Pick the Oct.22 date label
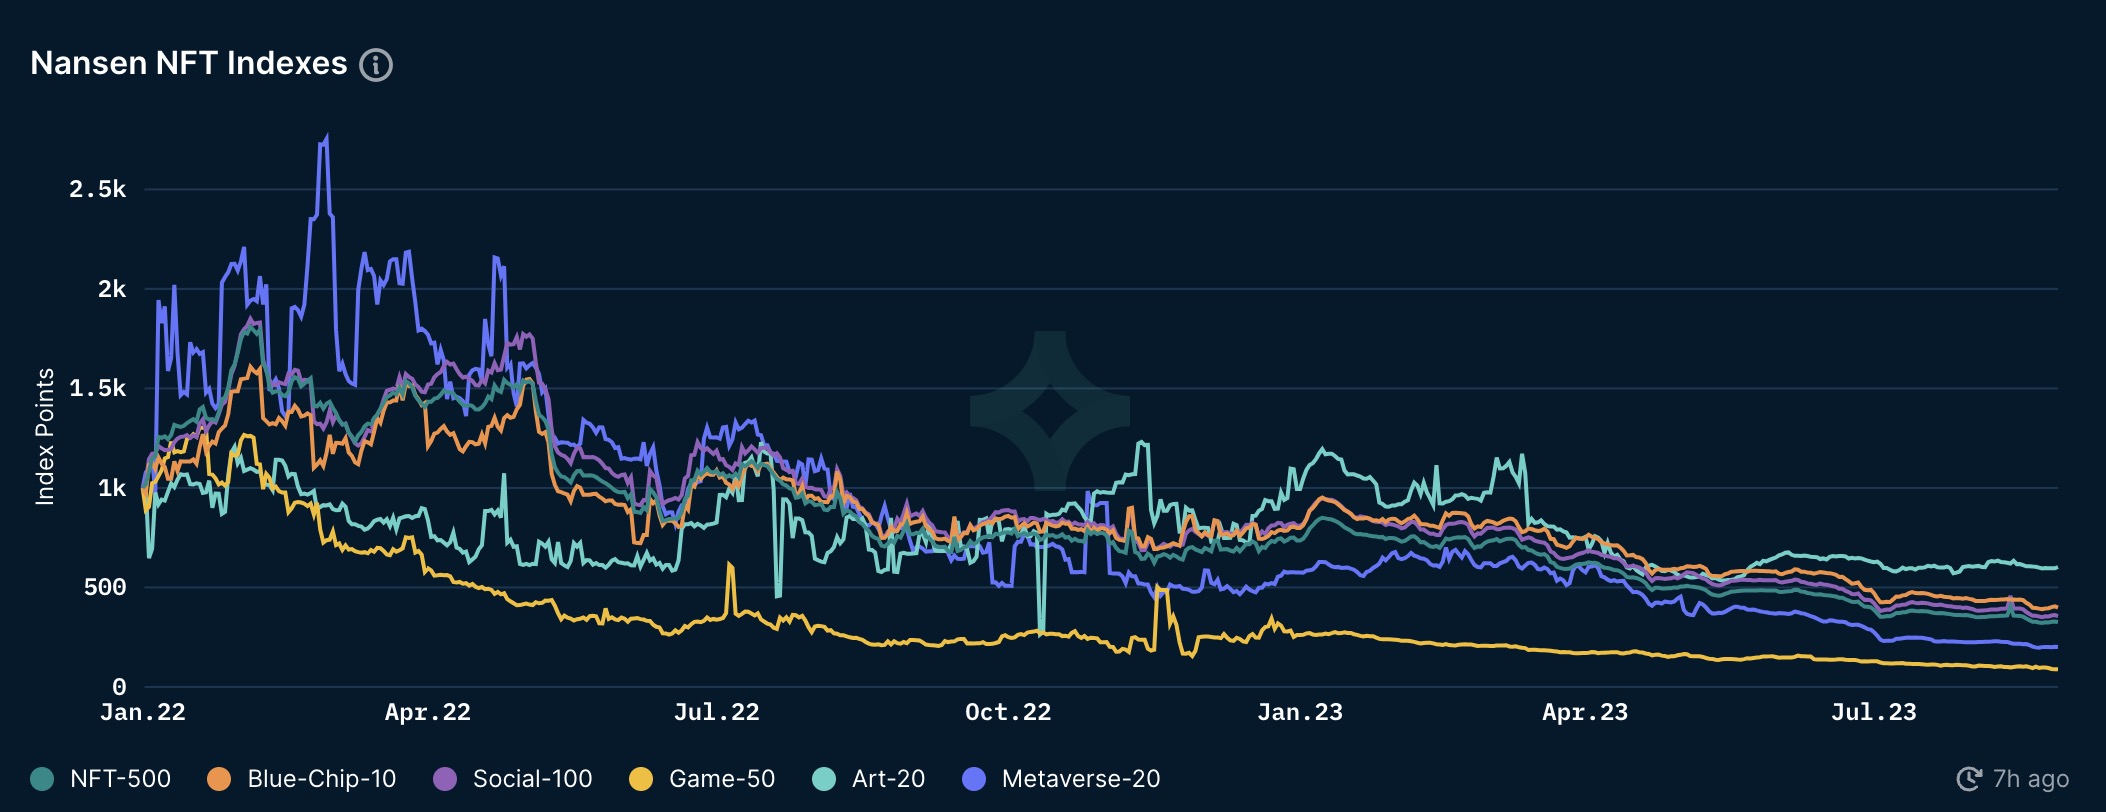Viewport: 2106px width, 812px height. pos(1008,712)
